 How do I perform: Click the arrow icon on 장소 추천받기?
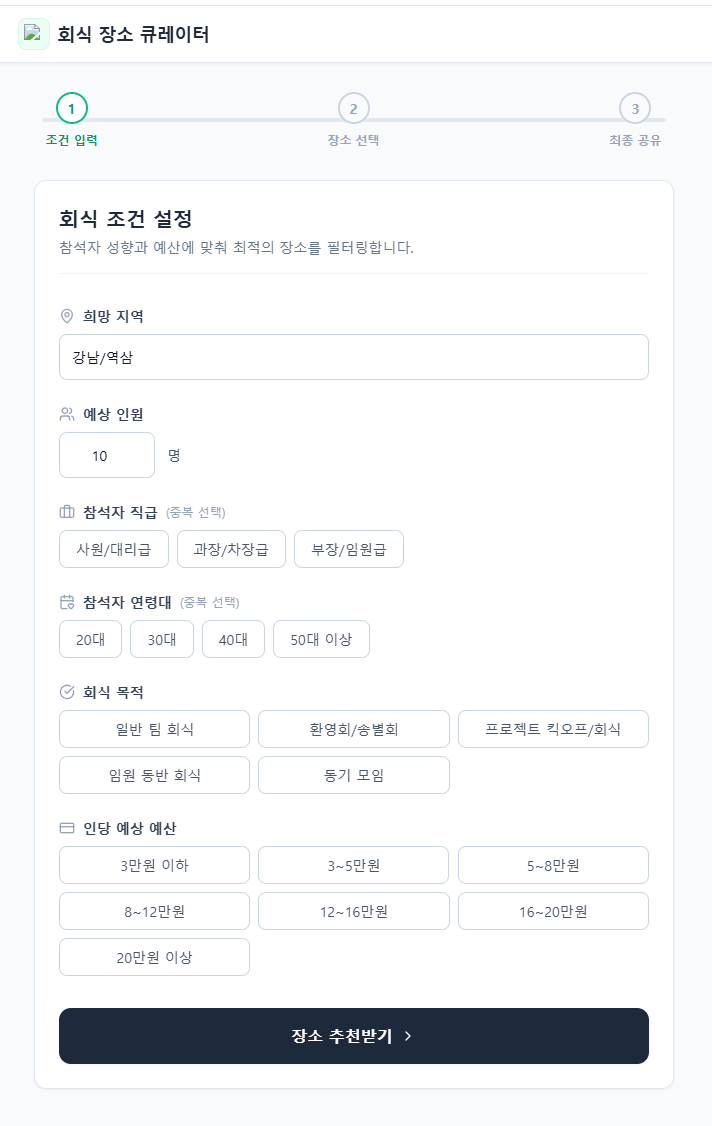408,1036
